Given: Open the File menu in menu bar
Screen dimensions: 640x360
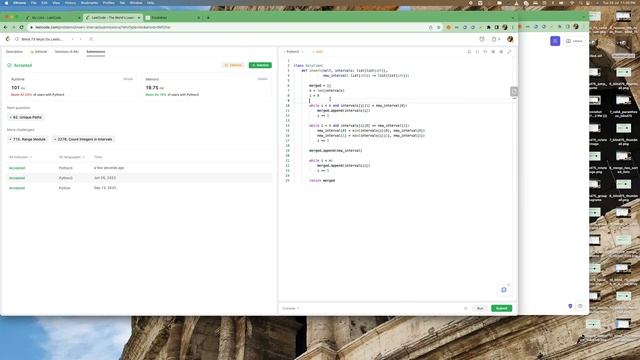Looking at the screenshot, I should point(33,3).
